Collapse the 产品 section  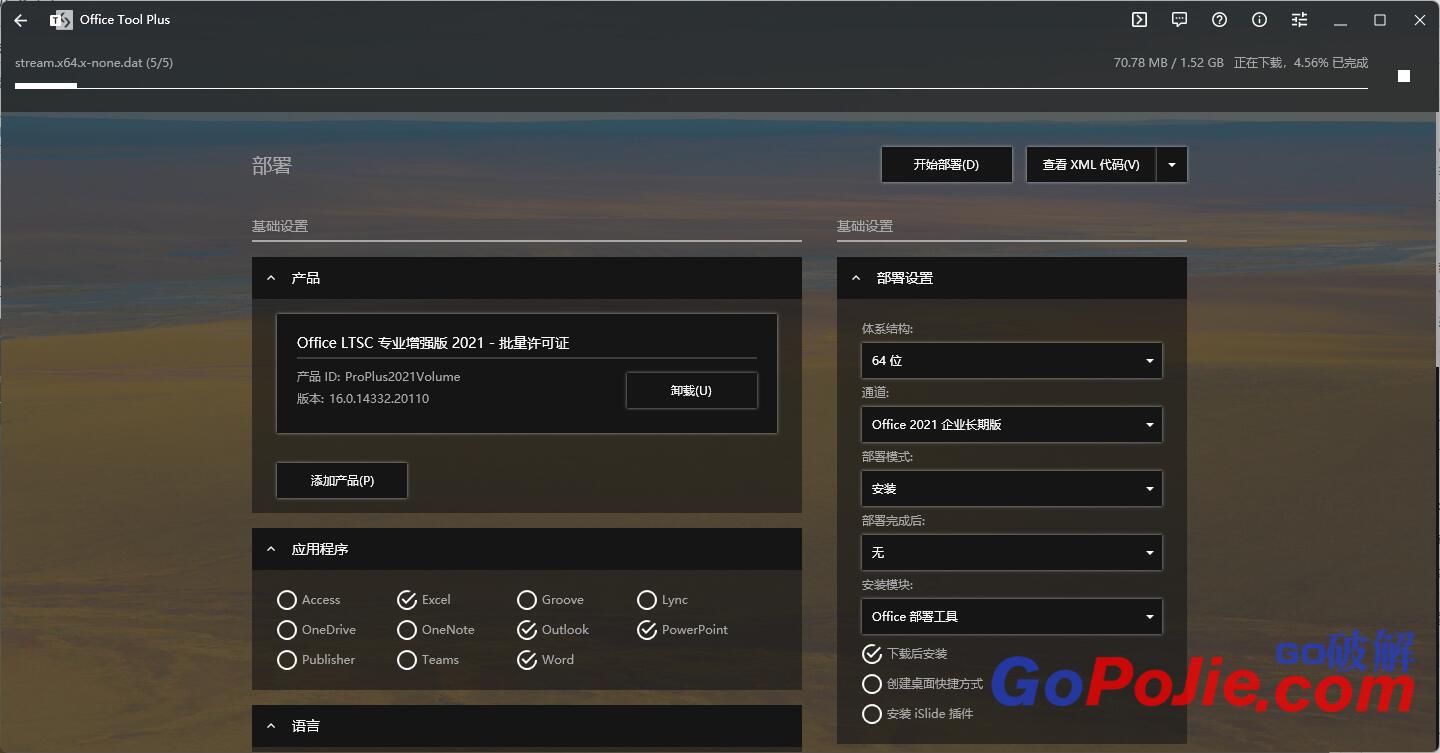click(x=271, y=278)
